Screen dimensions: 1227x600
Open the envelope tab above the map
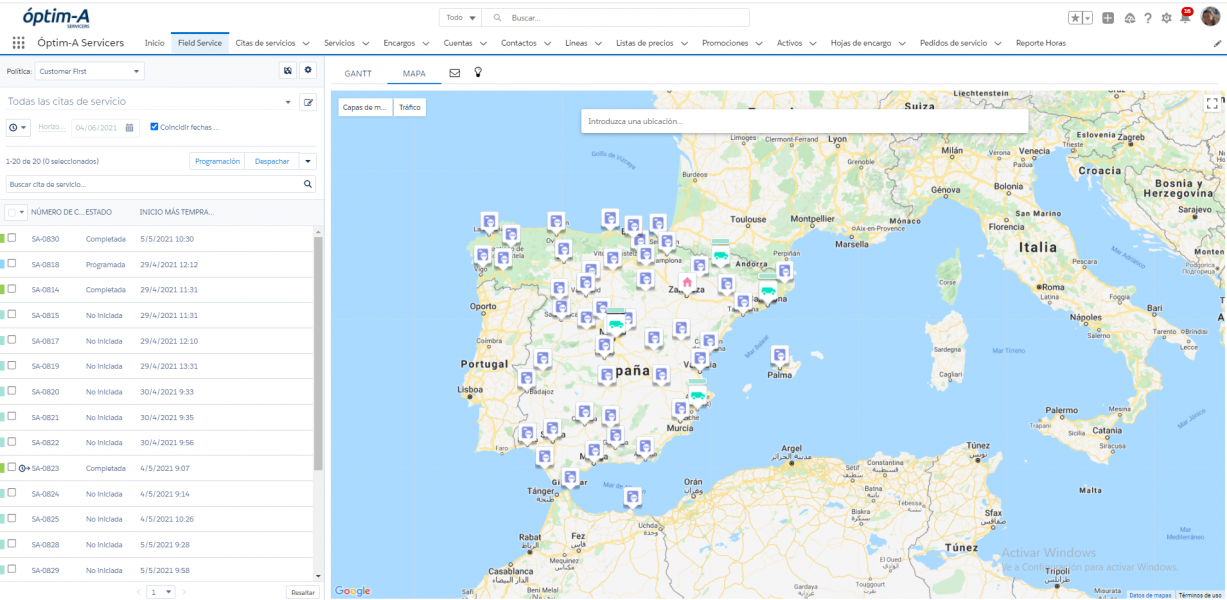click(x=454, y=73)
